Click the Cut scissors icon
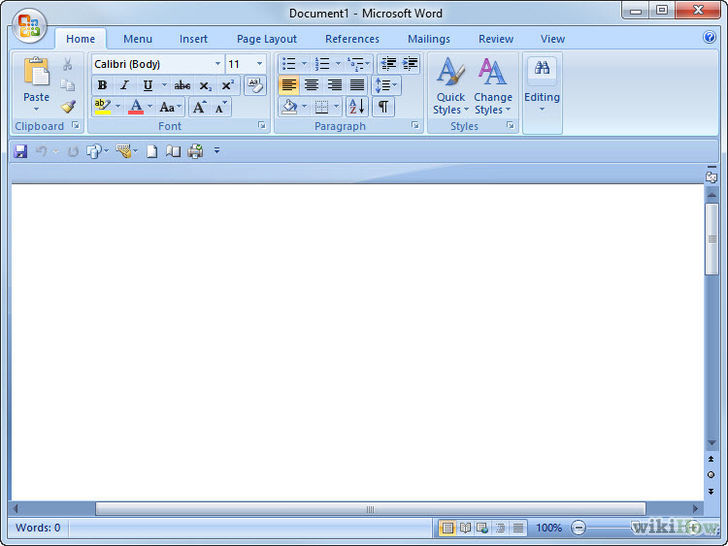Viewport: 728px width, 546px height. tap(68, 64)
